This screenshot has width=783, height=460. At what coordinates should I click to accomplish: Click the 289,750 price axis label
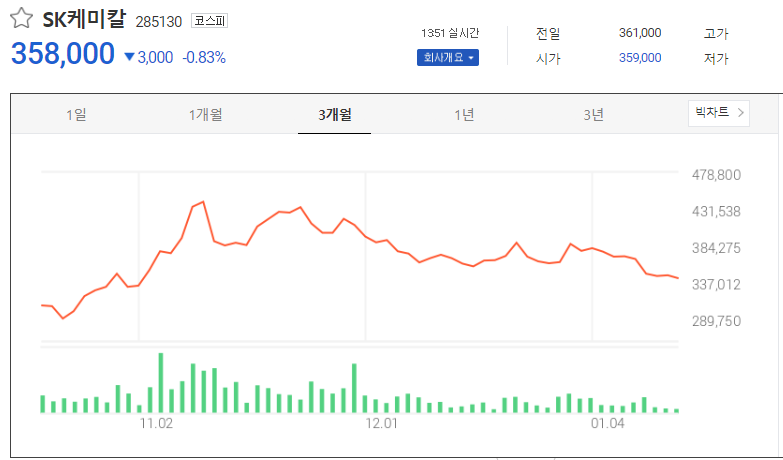coord(716,321)
